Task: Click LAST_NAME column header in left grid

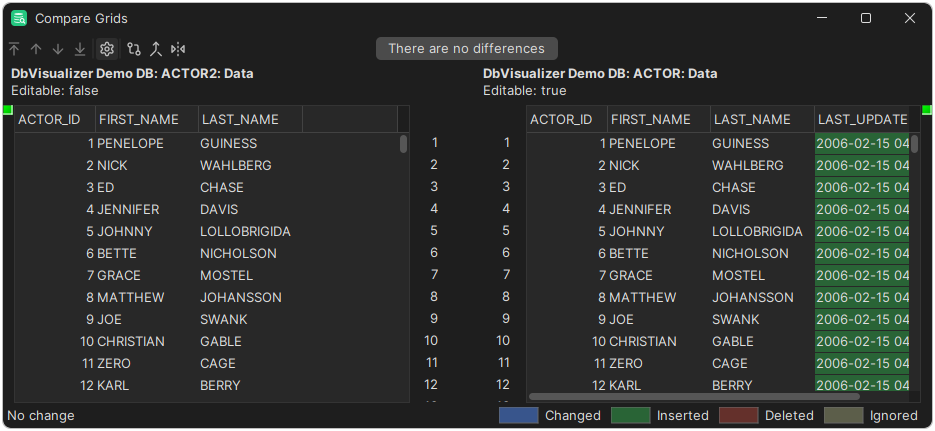Action: pyautogui.click(x=250, y=119)
